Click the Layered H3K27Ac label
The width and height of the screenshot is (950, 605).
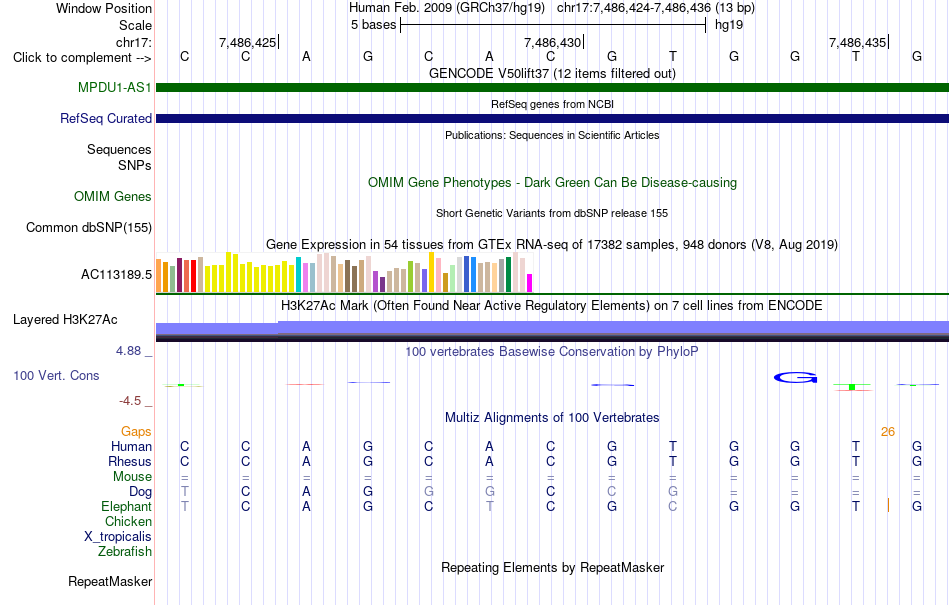click(x=65, y=320)
